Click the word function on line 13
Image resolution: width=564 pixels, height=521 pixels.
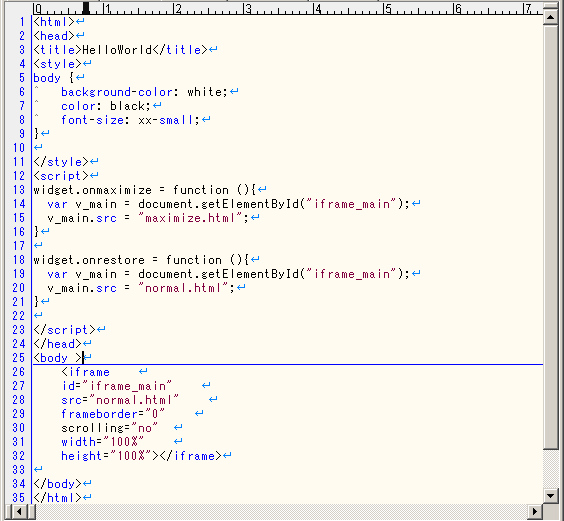pos(201,190)
